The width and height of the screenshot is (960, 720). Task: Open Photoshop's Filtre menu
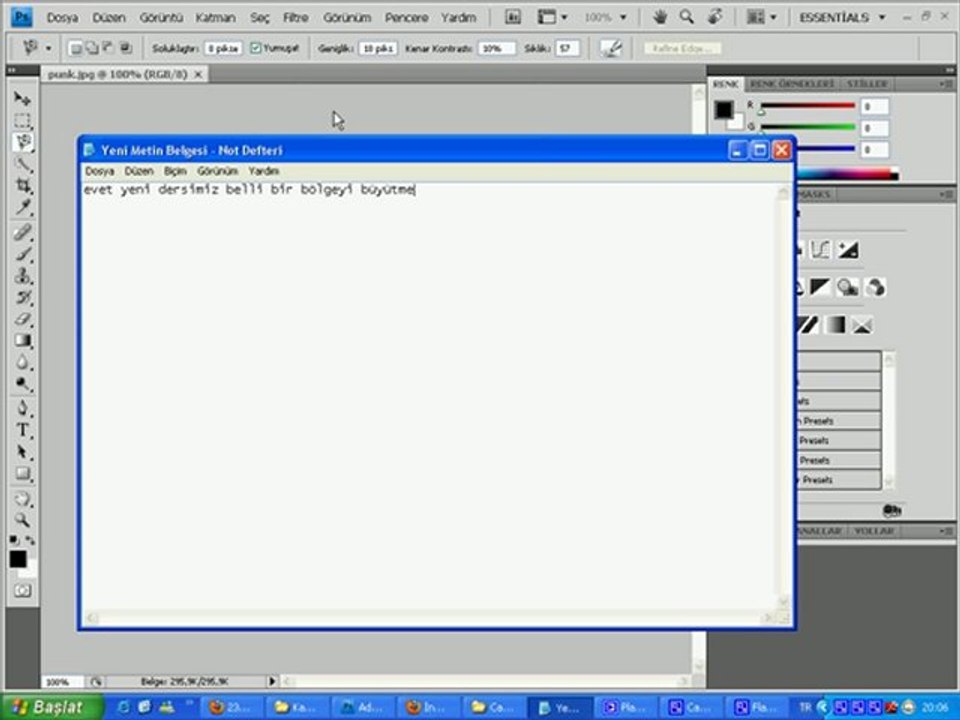tap(295, 17)
